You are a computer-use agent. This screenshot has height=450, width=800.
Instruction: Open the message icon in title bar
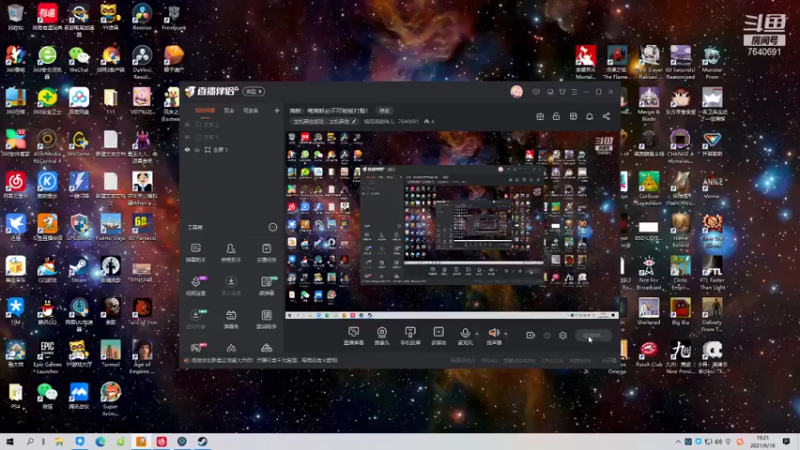pyautogui.click(x=536, y=92)
